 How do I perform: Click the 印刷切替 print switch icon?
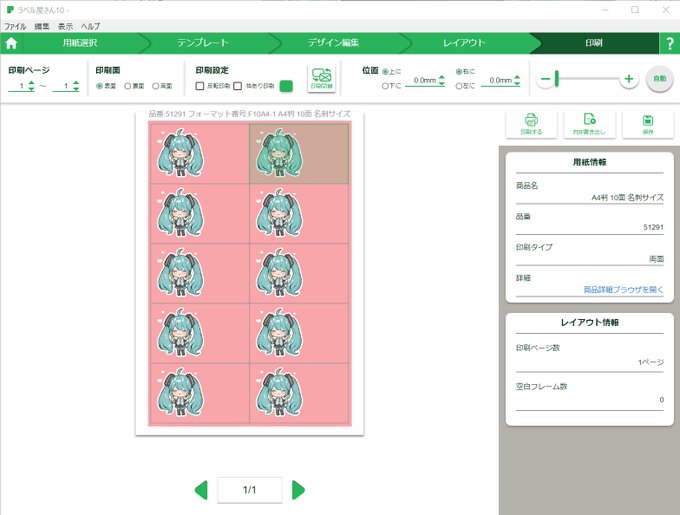pyautogui.click(x=321, y=78)
